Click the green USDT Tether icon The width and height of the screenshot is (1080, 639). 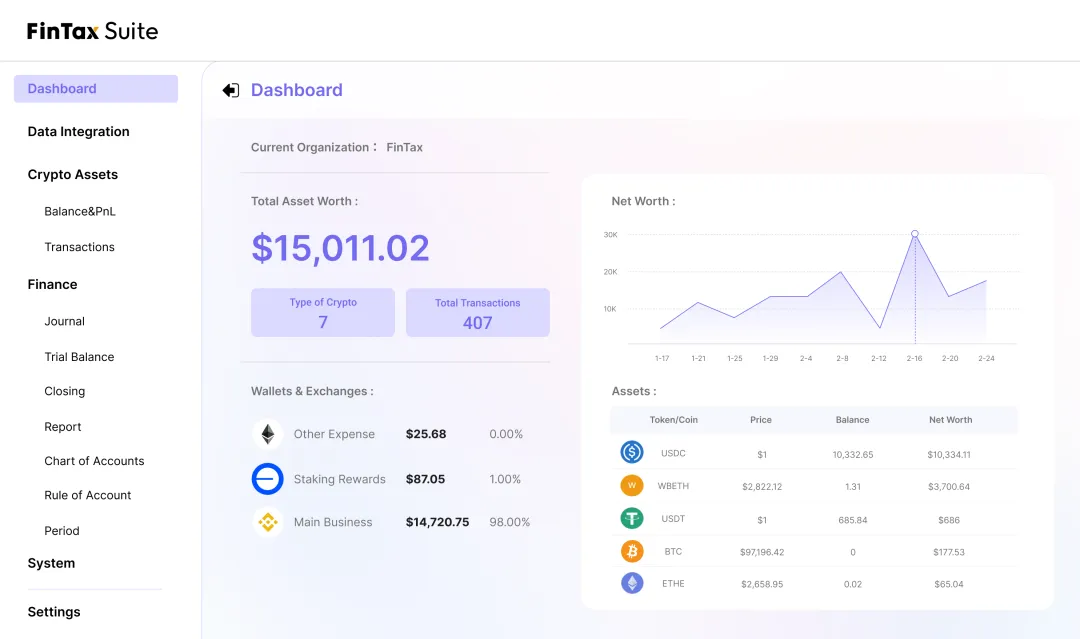(x=632, y=519)
